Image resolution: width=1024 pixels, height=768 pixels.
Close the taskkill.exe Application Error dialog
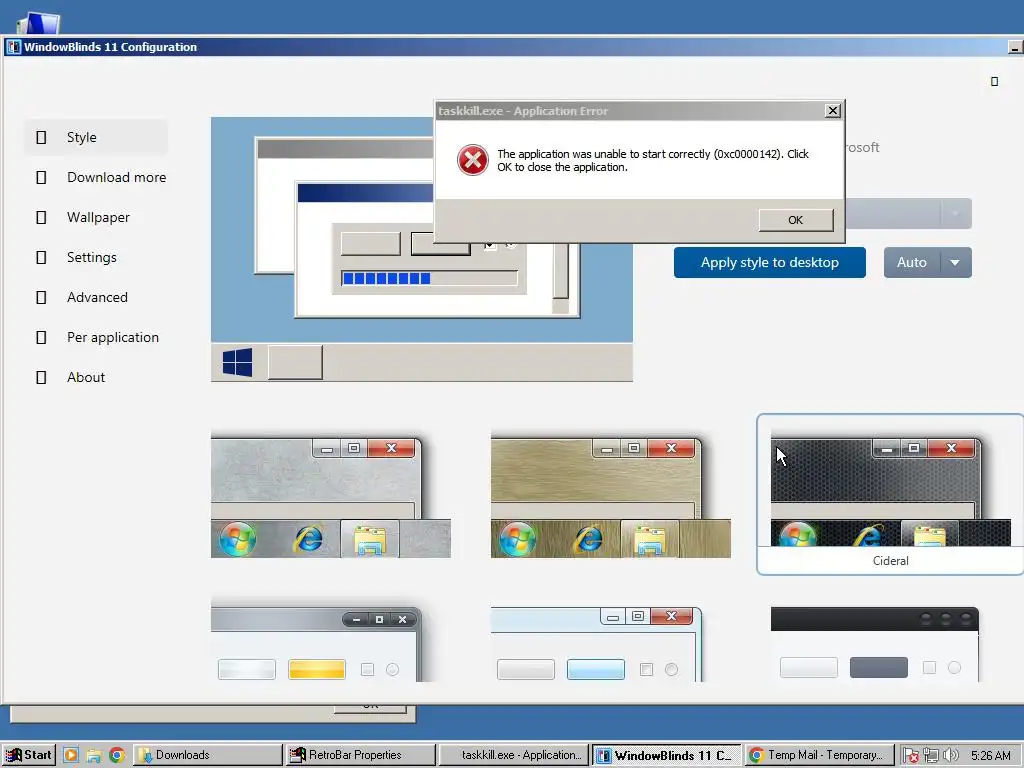[832, 110]
